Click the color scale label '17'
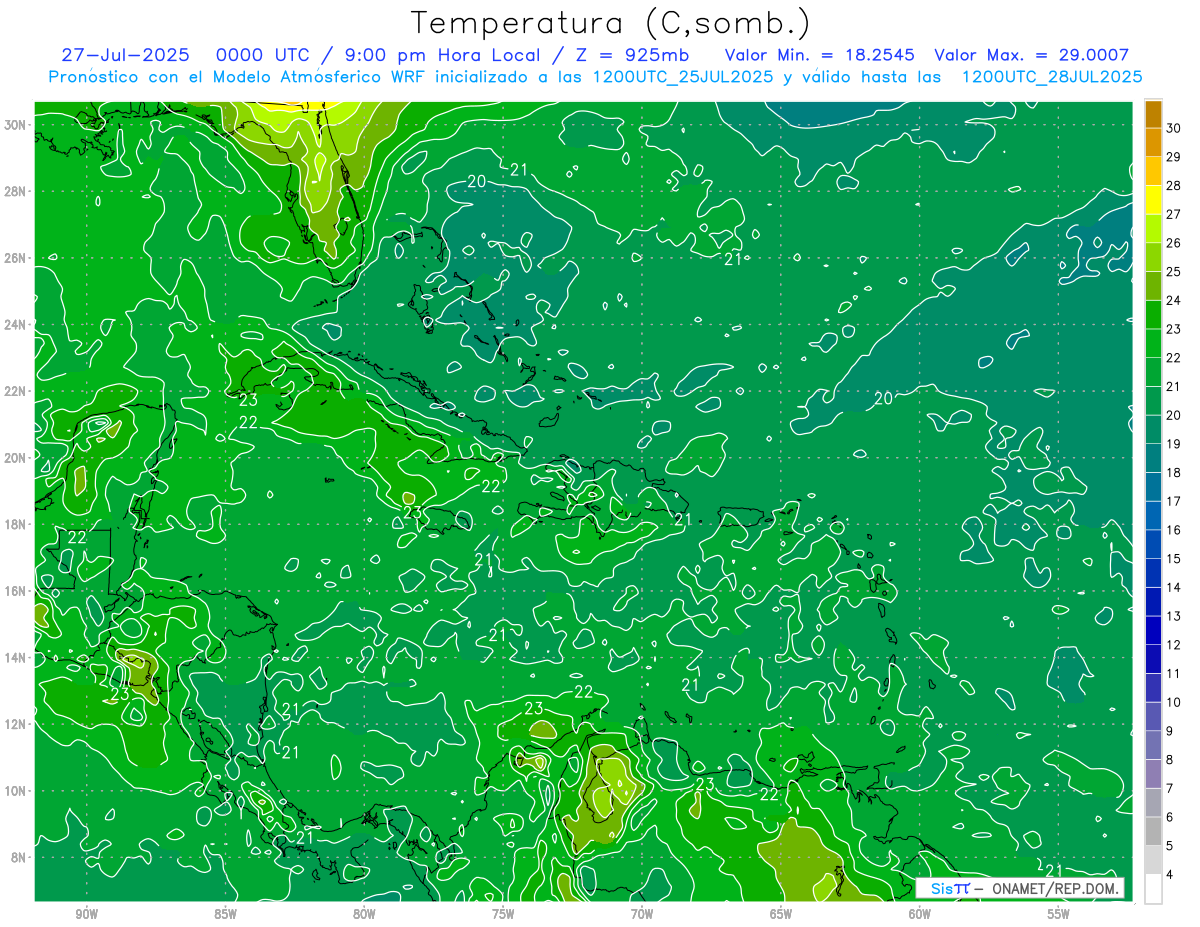The height and width of the screenshot is (927, 1200). [1174, 501]
